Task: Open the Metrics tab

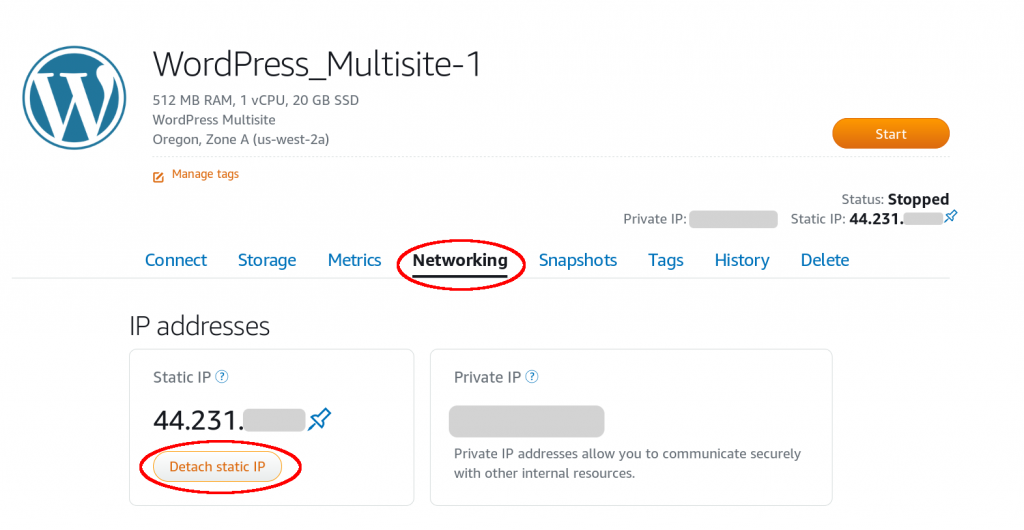Action: pyautogui.click(x=355, y=260)
